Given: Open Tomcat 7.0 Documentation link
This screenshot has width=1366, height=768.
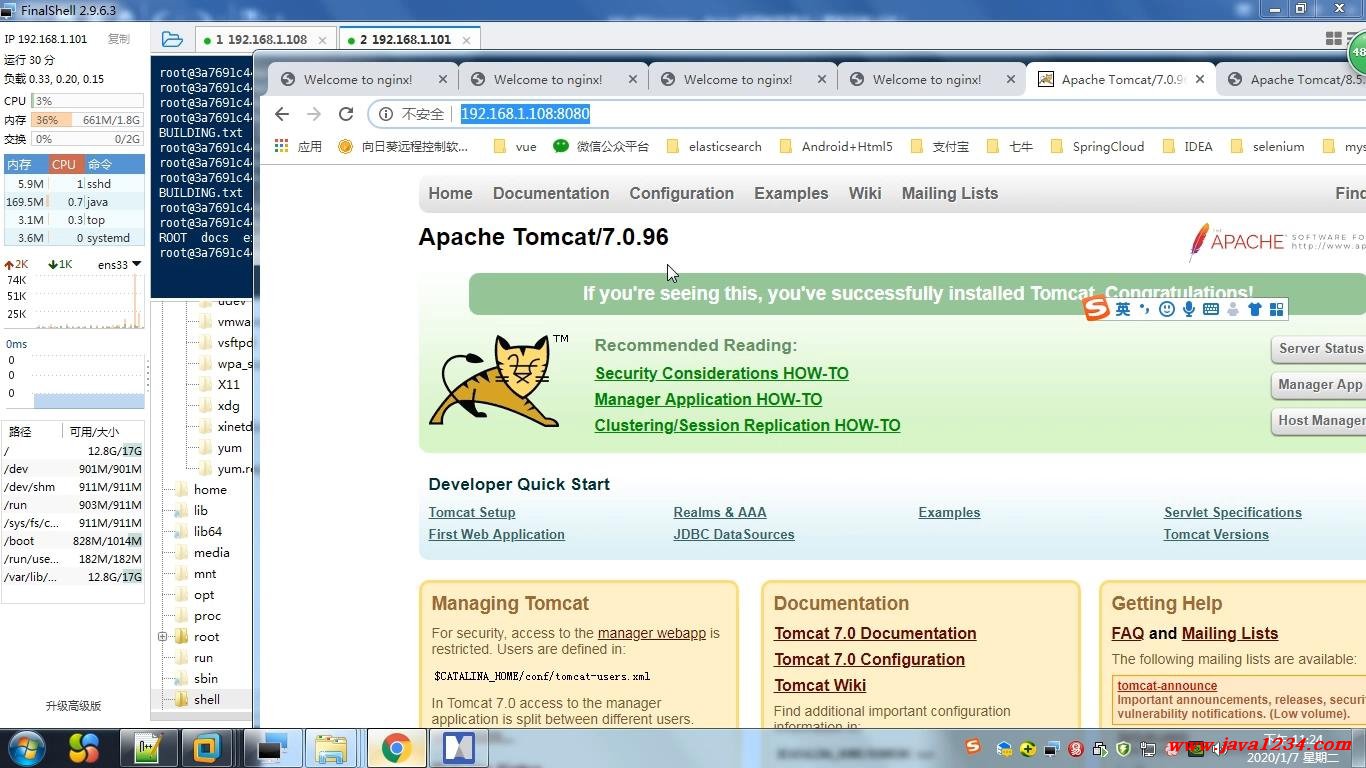Looking at the screenshot, I should (875, 633).
